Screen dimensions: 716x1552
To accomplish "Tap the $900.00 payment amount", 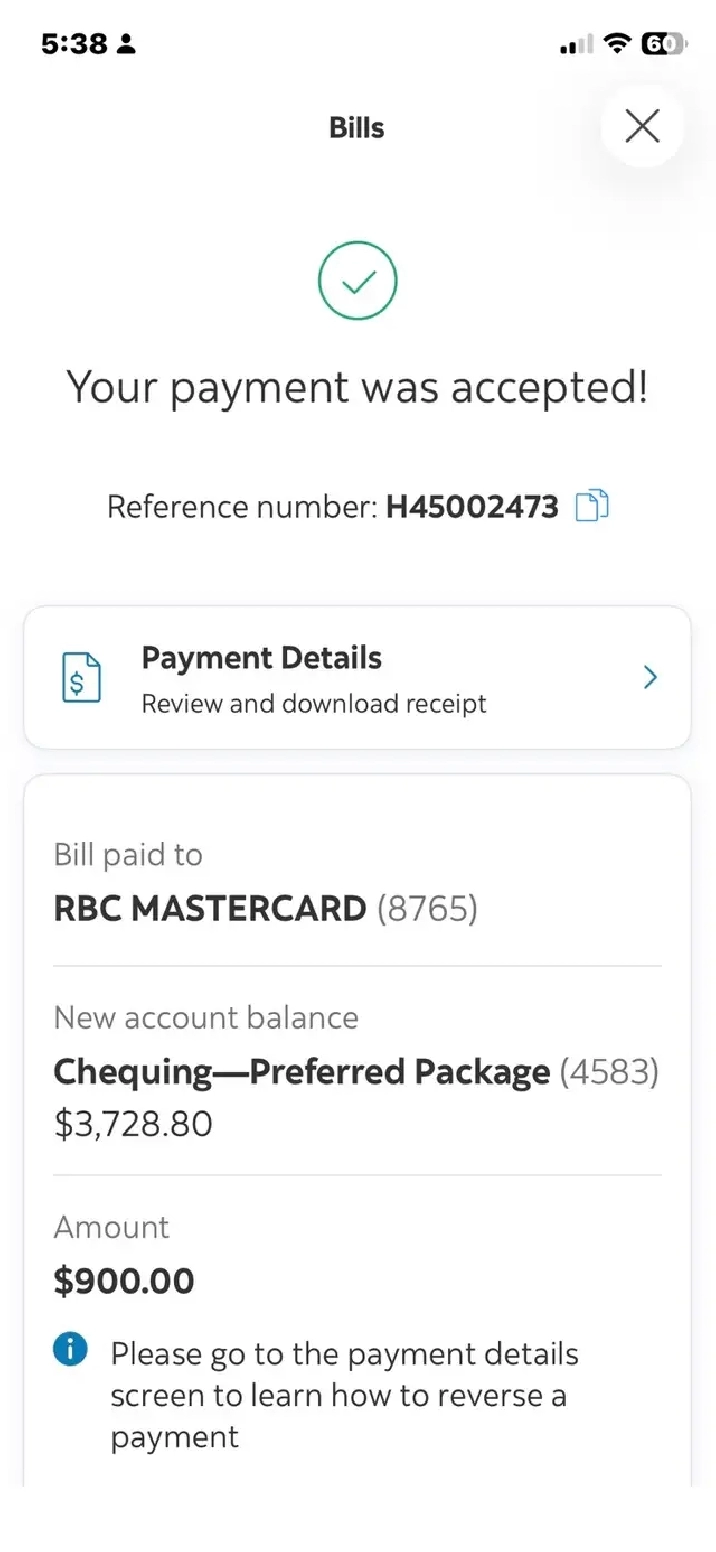I will click(124, 1281).
